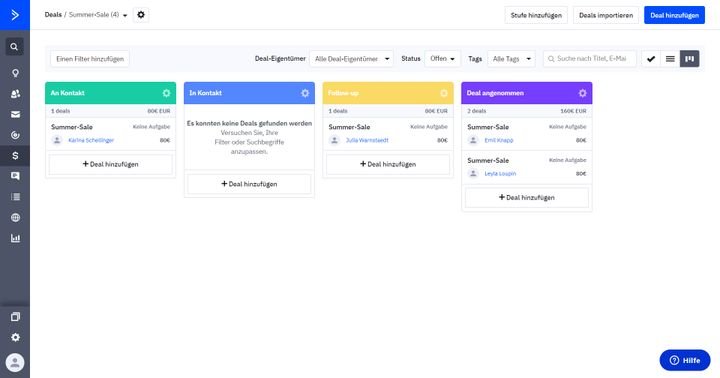This screenshot has width=720, height=378.
Task: Click Keine Aufgabe on Karina Schellinger's deal
Action: pyautogui.click(x=152, y=127)
